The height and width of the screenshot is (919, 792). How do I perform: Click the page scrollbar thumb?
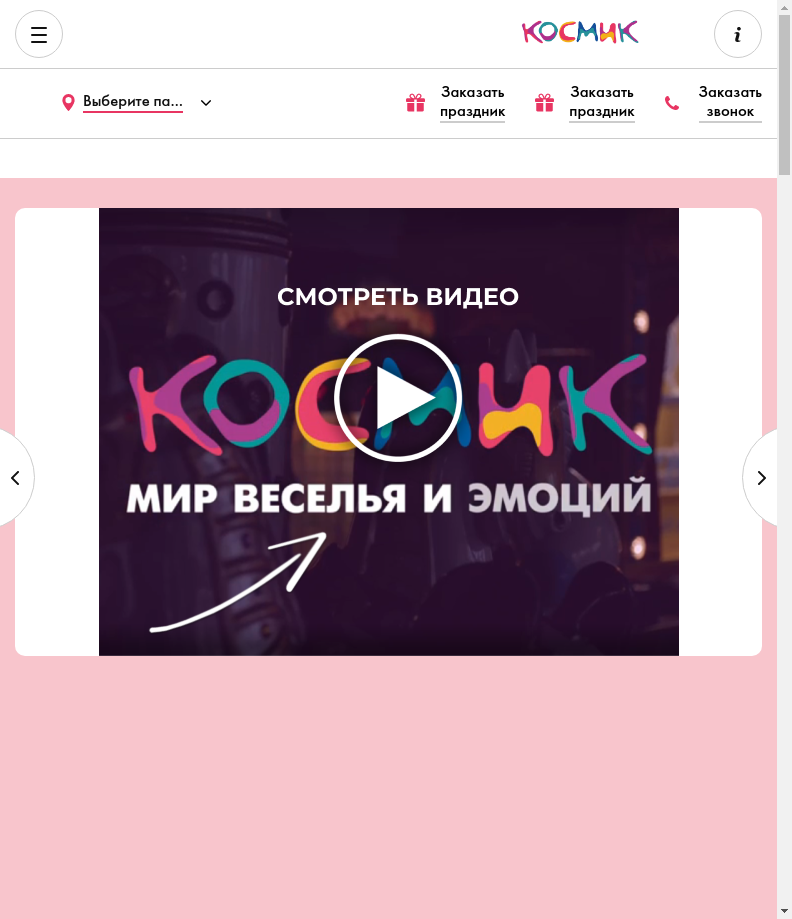point(784,95)
